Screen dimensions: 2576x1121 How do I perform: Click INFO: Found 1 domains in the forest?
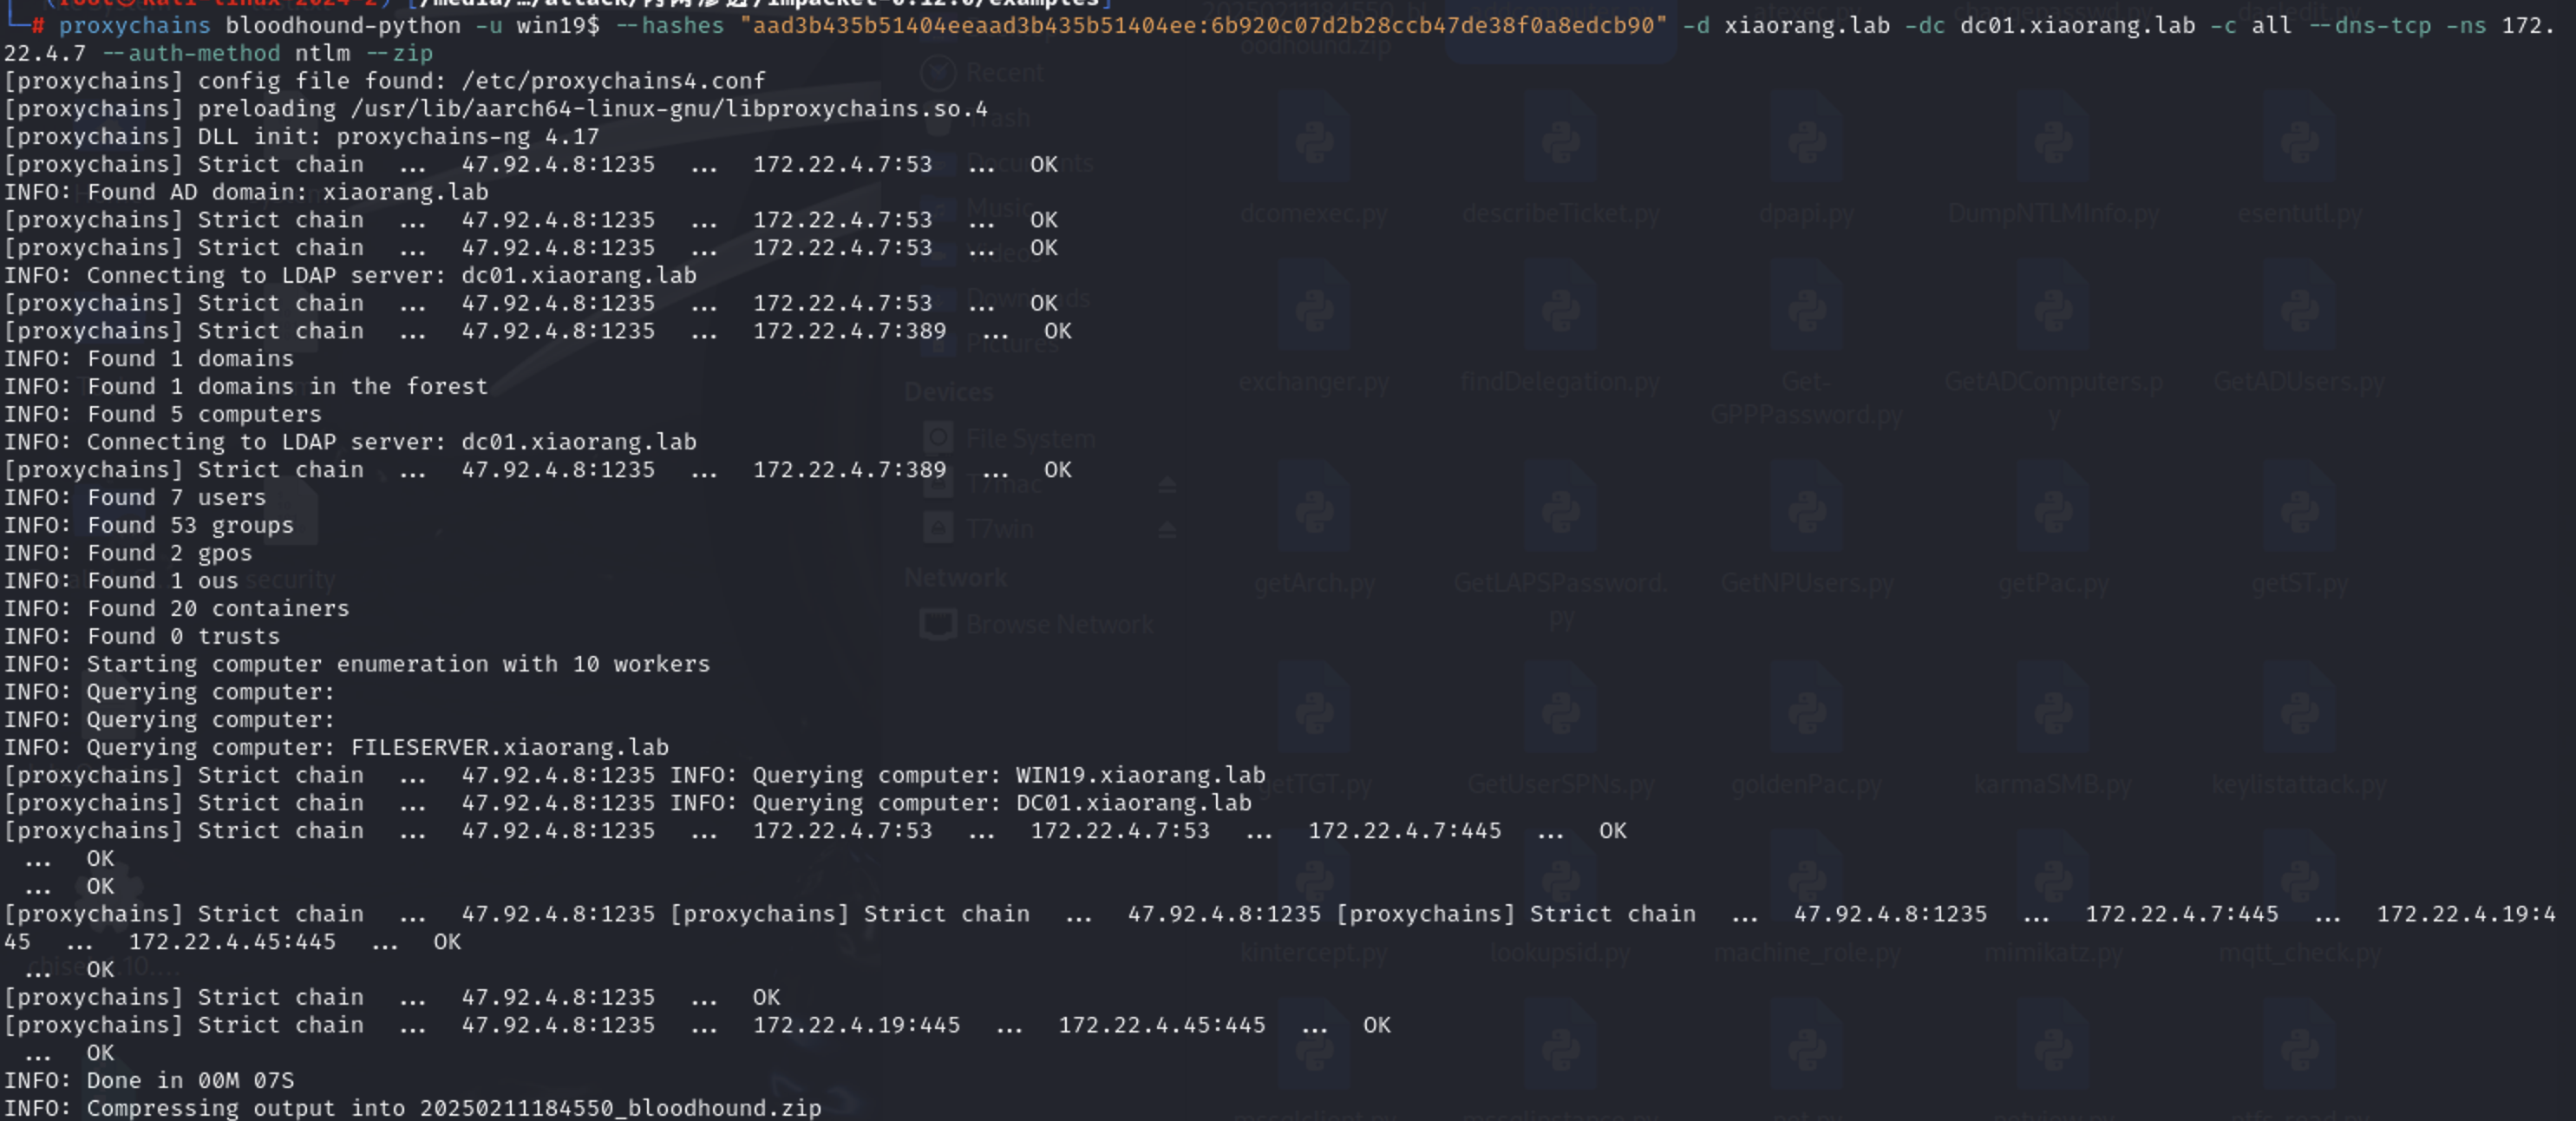point(246,386)
